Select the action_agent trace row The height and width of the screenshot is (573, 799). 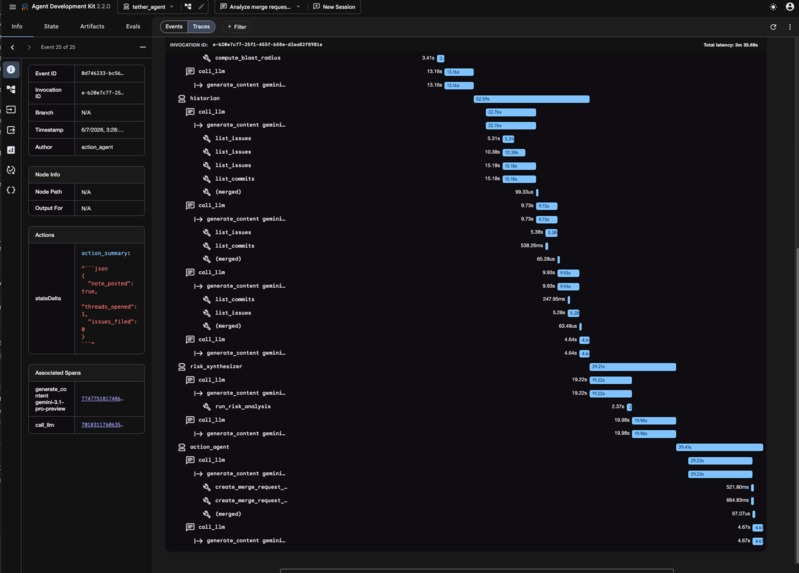click(465, 447)
